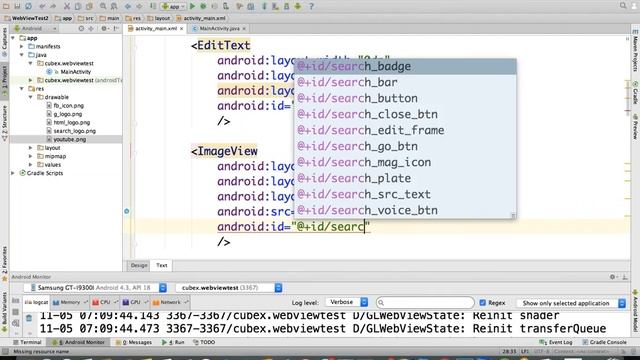Click the clear logcat trash icon
Image resolution: width=640 pixels, height=360 pixels.
pyautogui.click(x=29, y=318)
